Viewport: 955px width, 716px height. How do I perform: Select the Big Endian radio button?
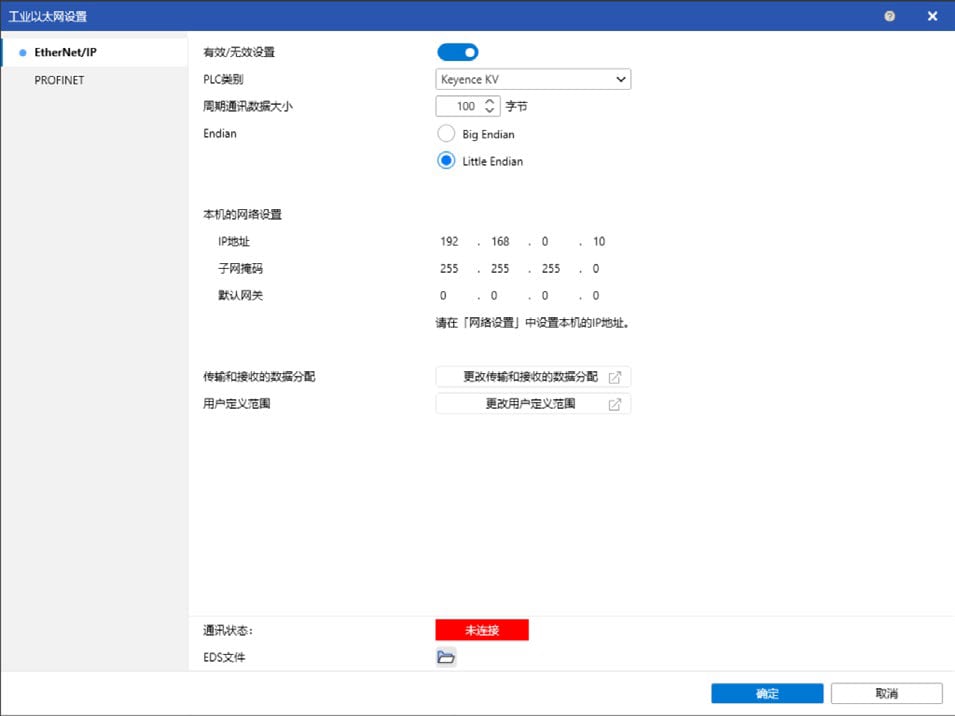(446, 134)
